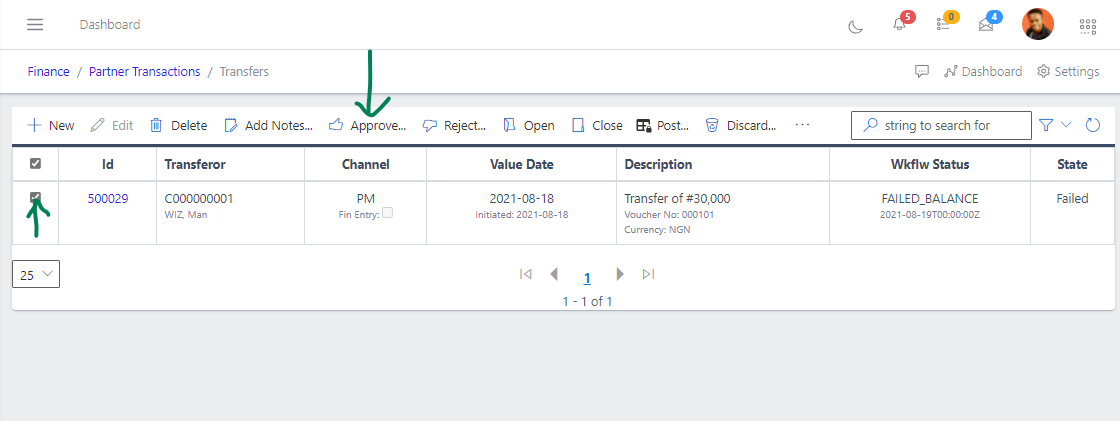The image size is (1120, 421).
Task: Navigate to Partner Transactions breadcrumb
Action: [x=144, y=71]
